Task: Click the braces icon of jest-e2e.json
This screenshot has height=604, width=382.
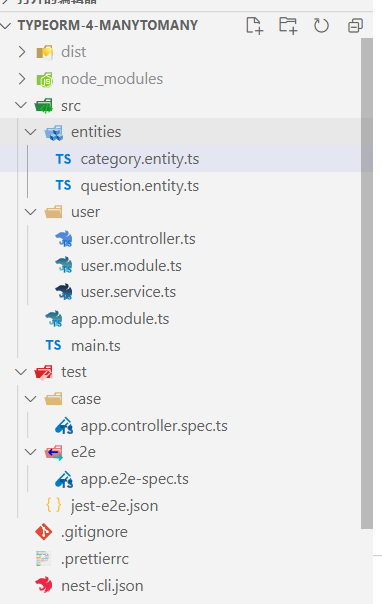Action: 54,505
